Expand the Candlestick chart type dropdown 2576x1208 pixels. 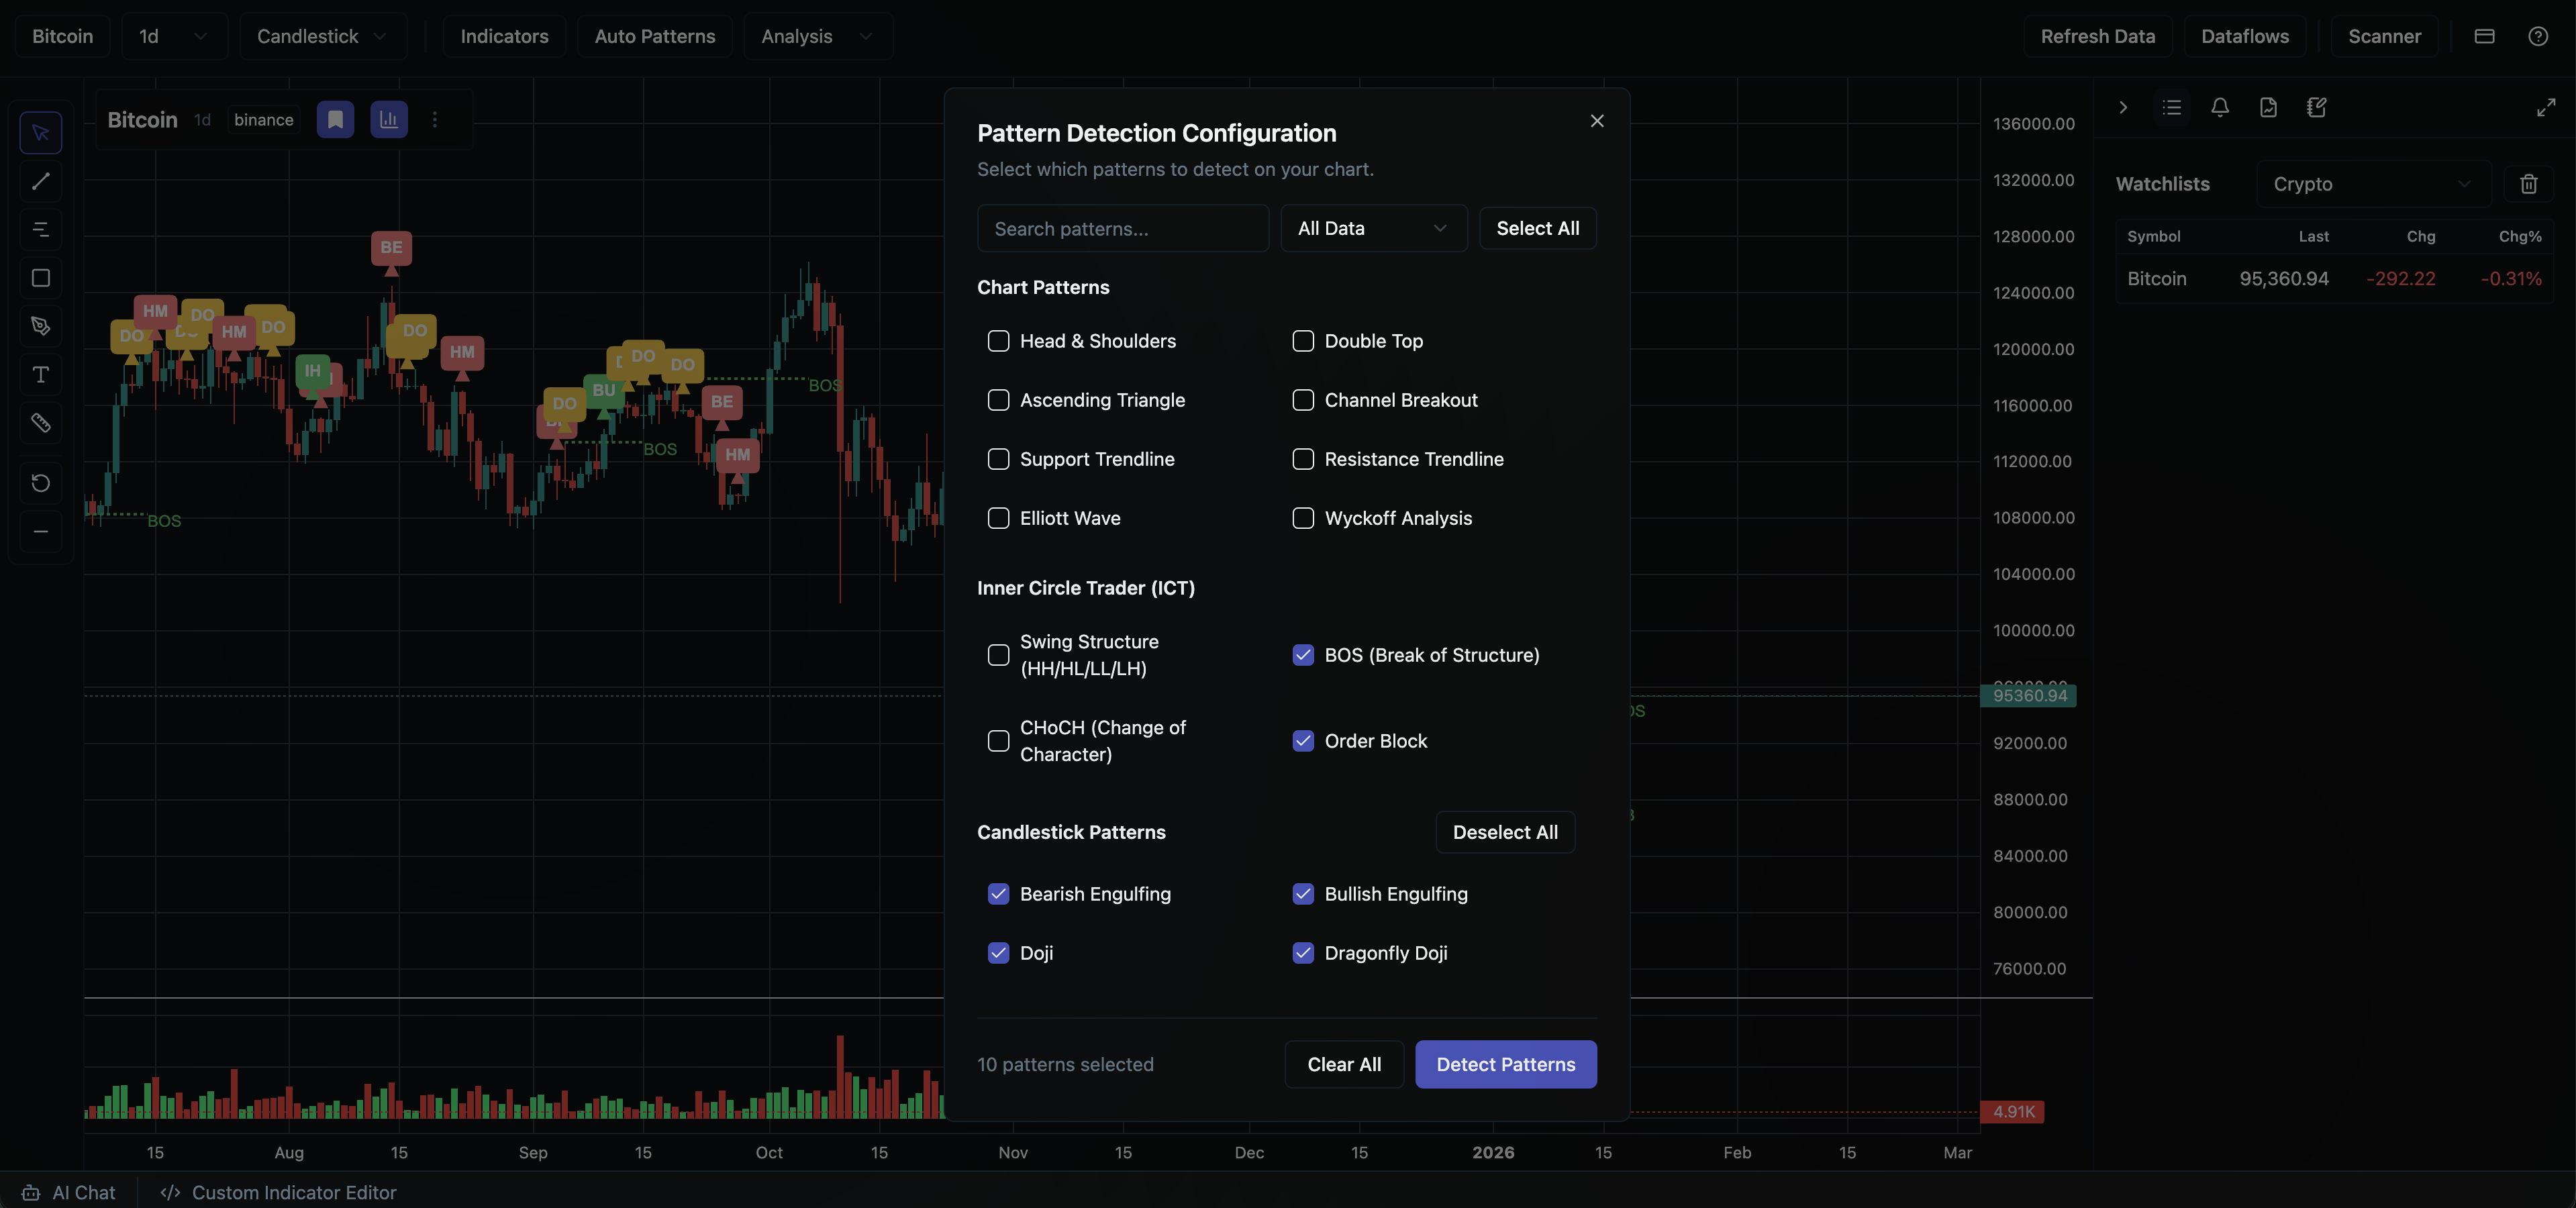(x=322, y=36)
